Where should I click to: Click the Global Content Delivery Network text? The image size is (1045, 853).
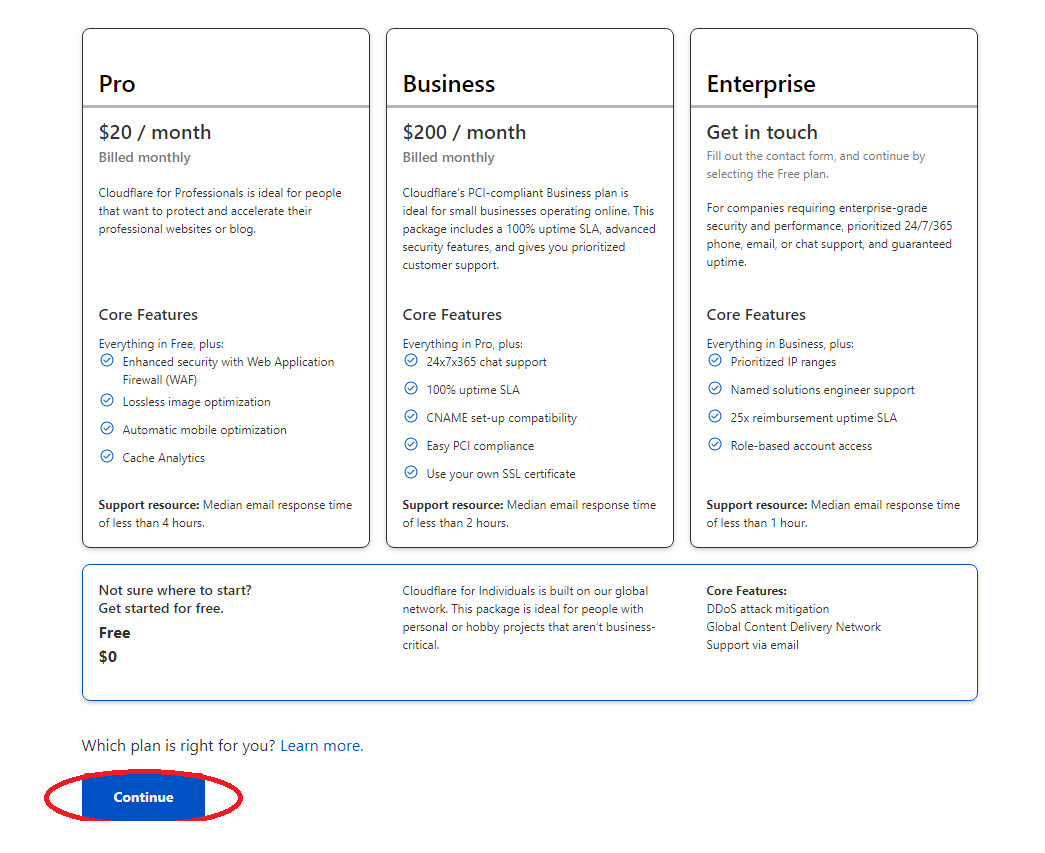coord(794,627)
